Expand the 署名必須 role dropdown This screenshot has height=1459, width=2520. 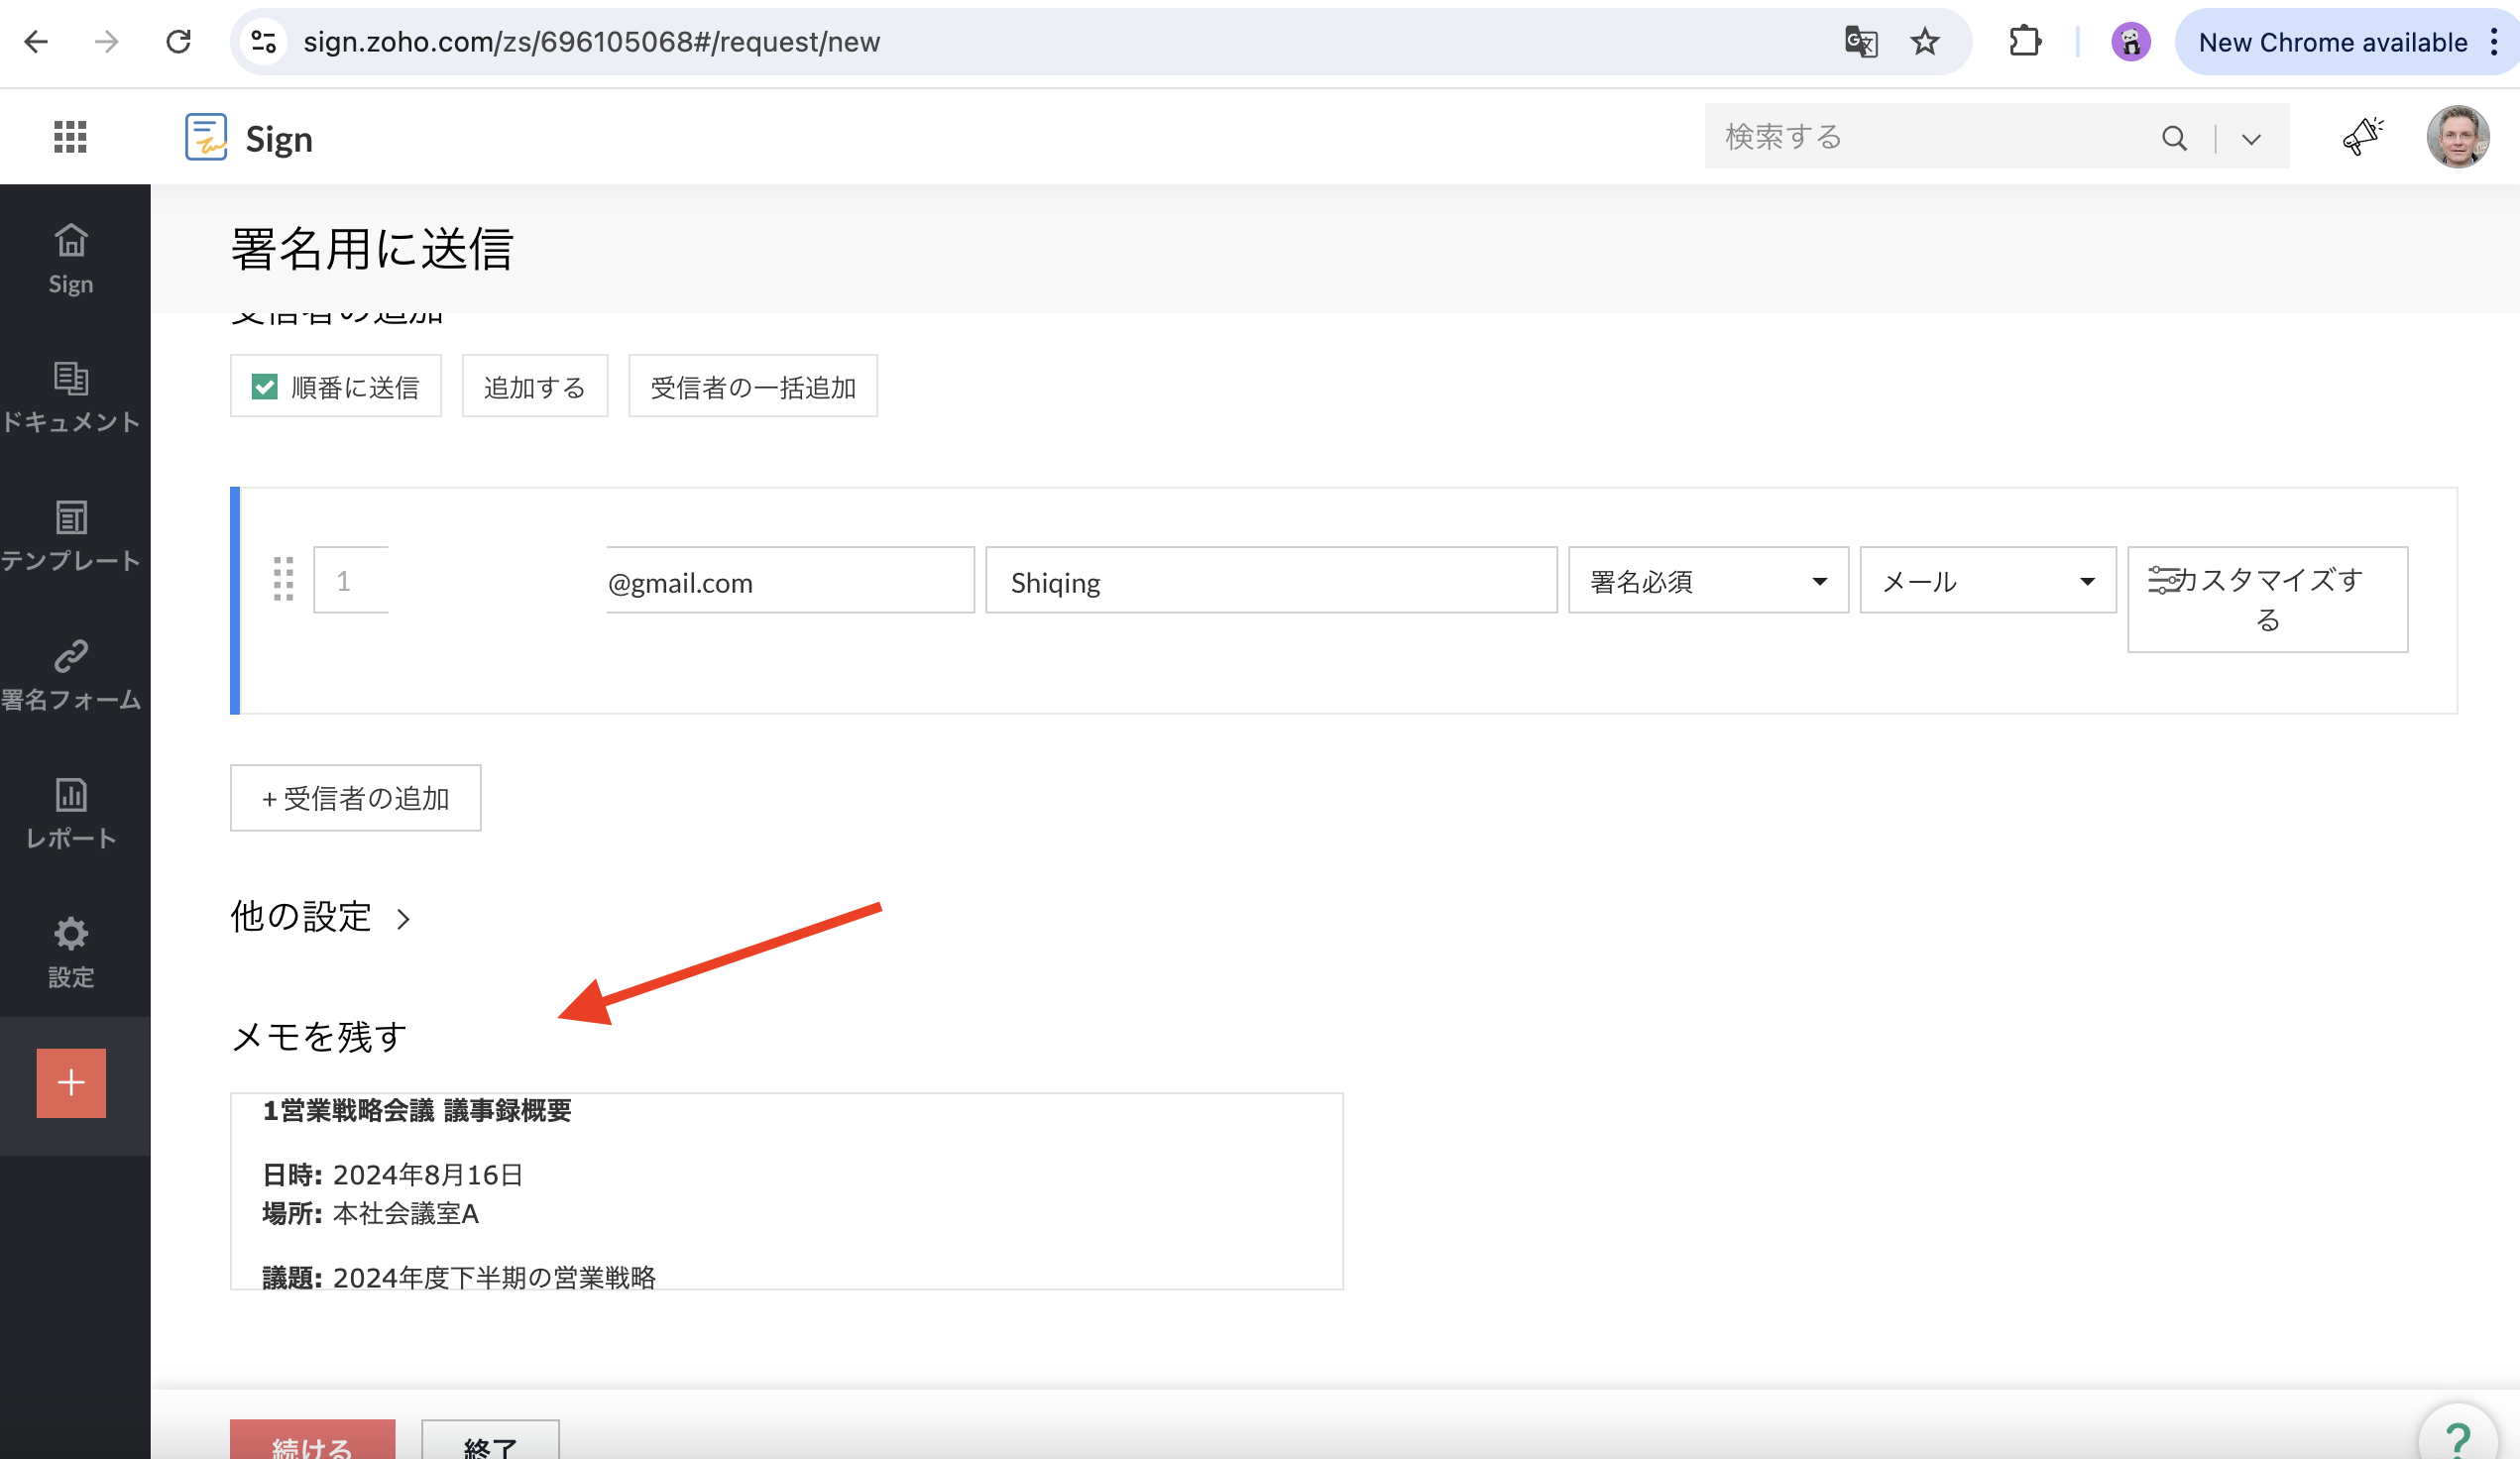(1707, 581)
